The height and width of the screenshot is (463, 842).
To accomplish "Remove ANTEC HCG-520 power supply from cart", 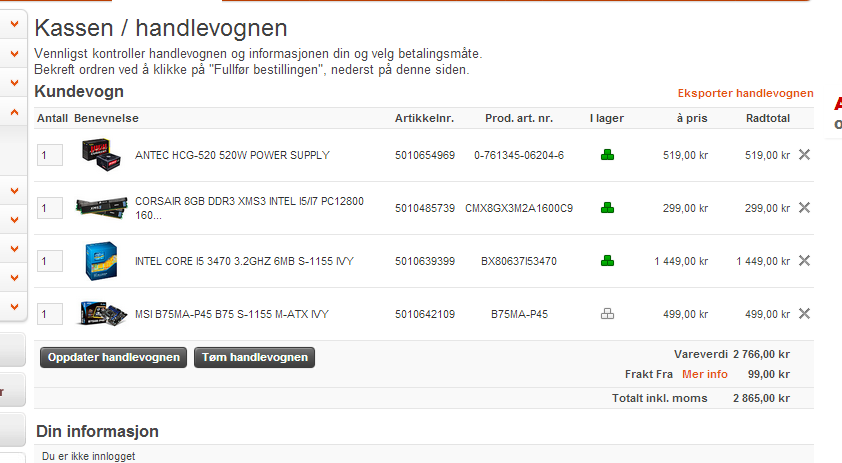I will click(x=804, y=155).
